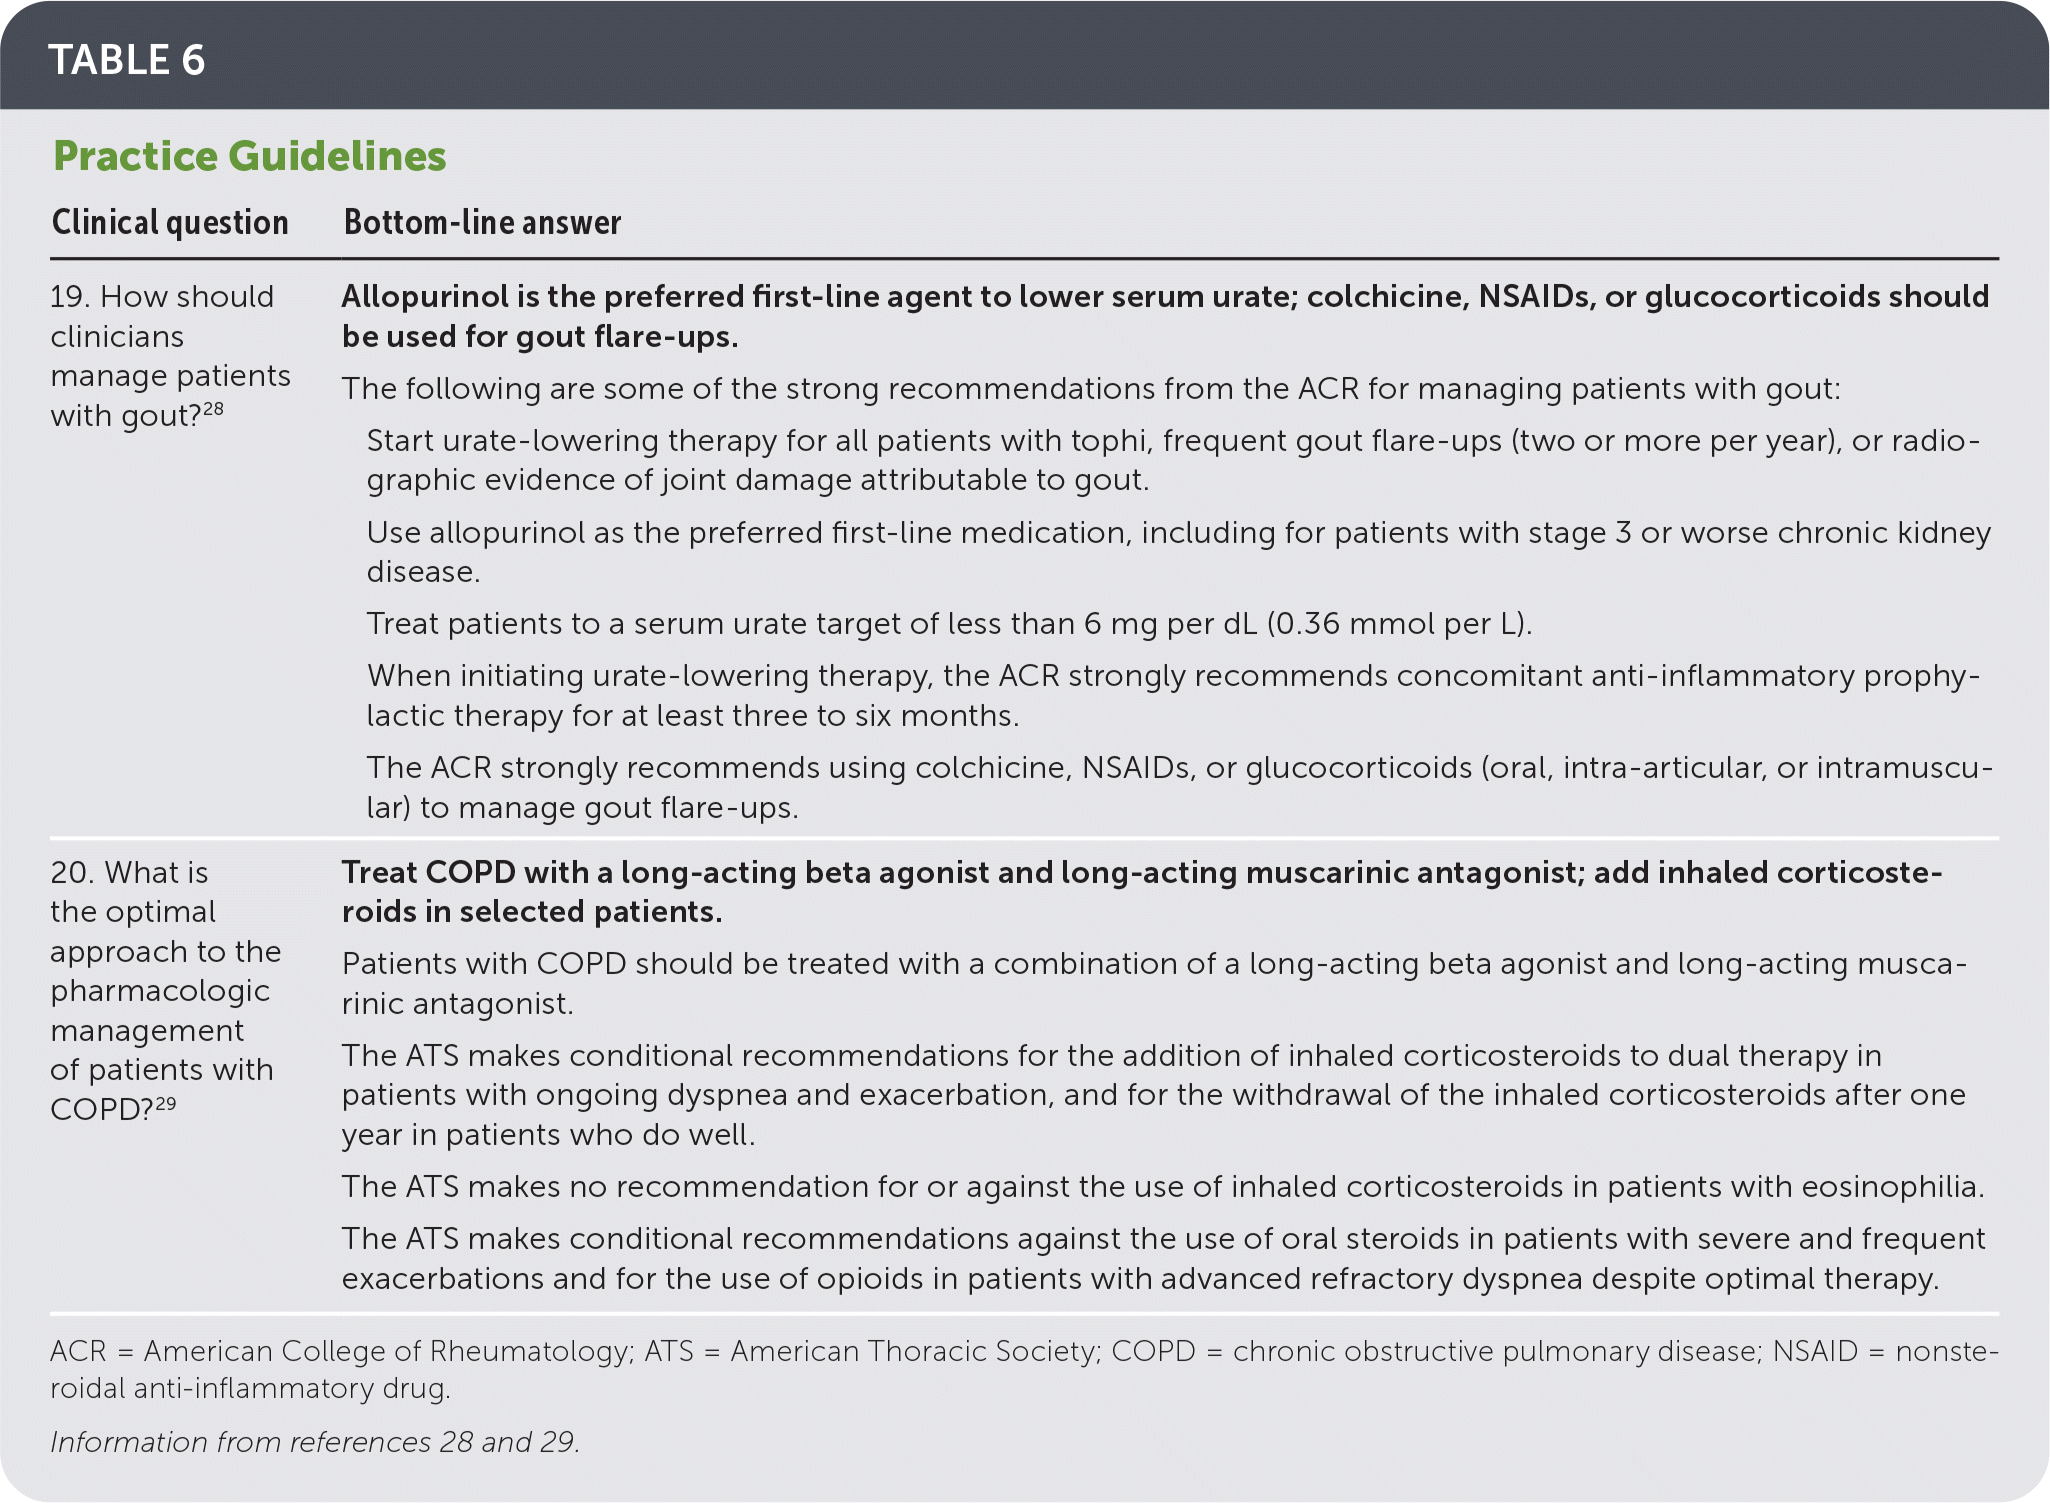
Task: Click the serum urate target of 6 mg line
Action: coord(949,624)
